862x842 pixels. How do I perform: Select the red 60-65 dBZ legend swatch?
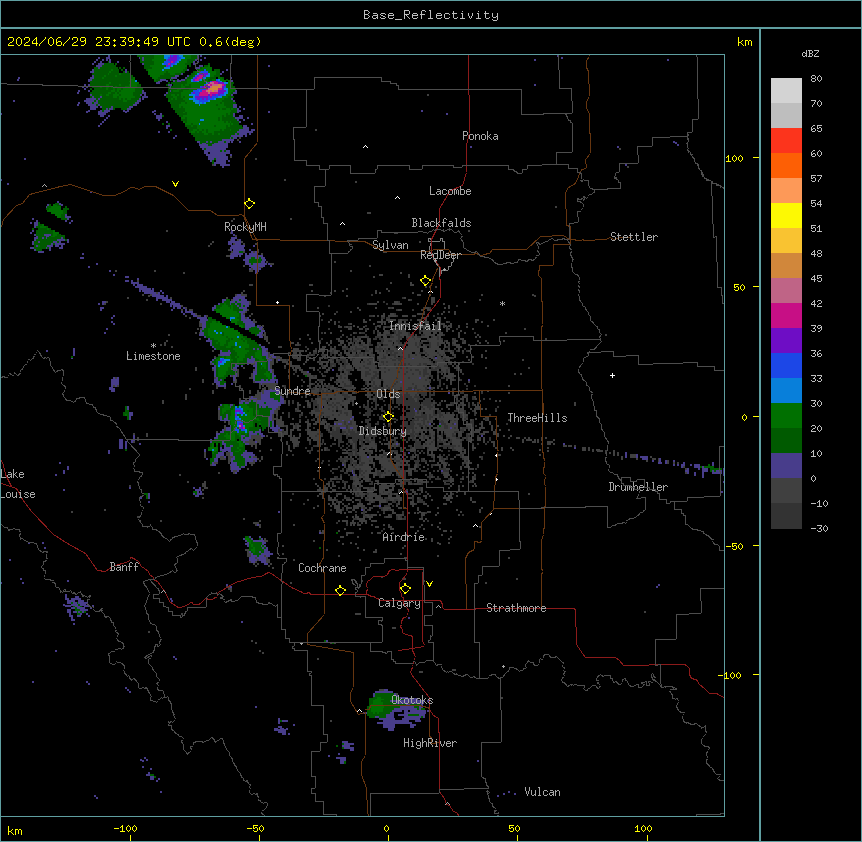(x=786, y=141)
